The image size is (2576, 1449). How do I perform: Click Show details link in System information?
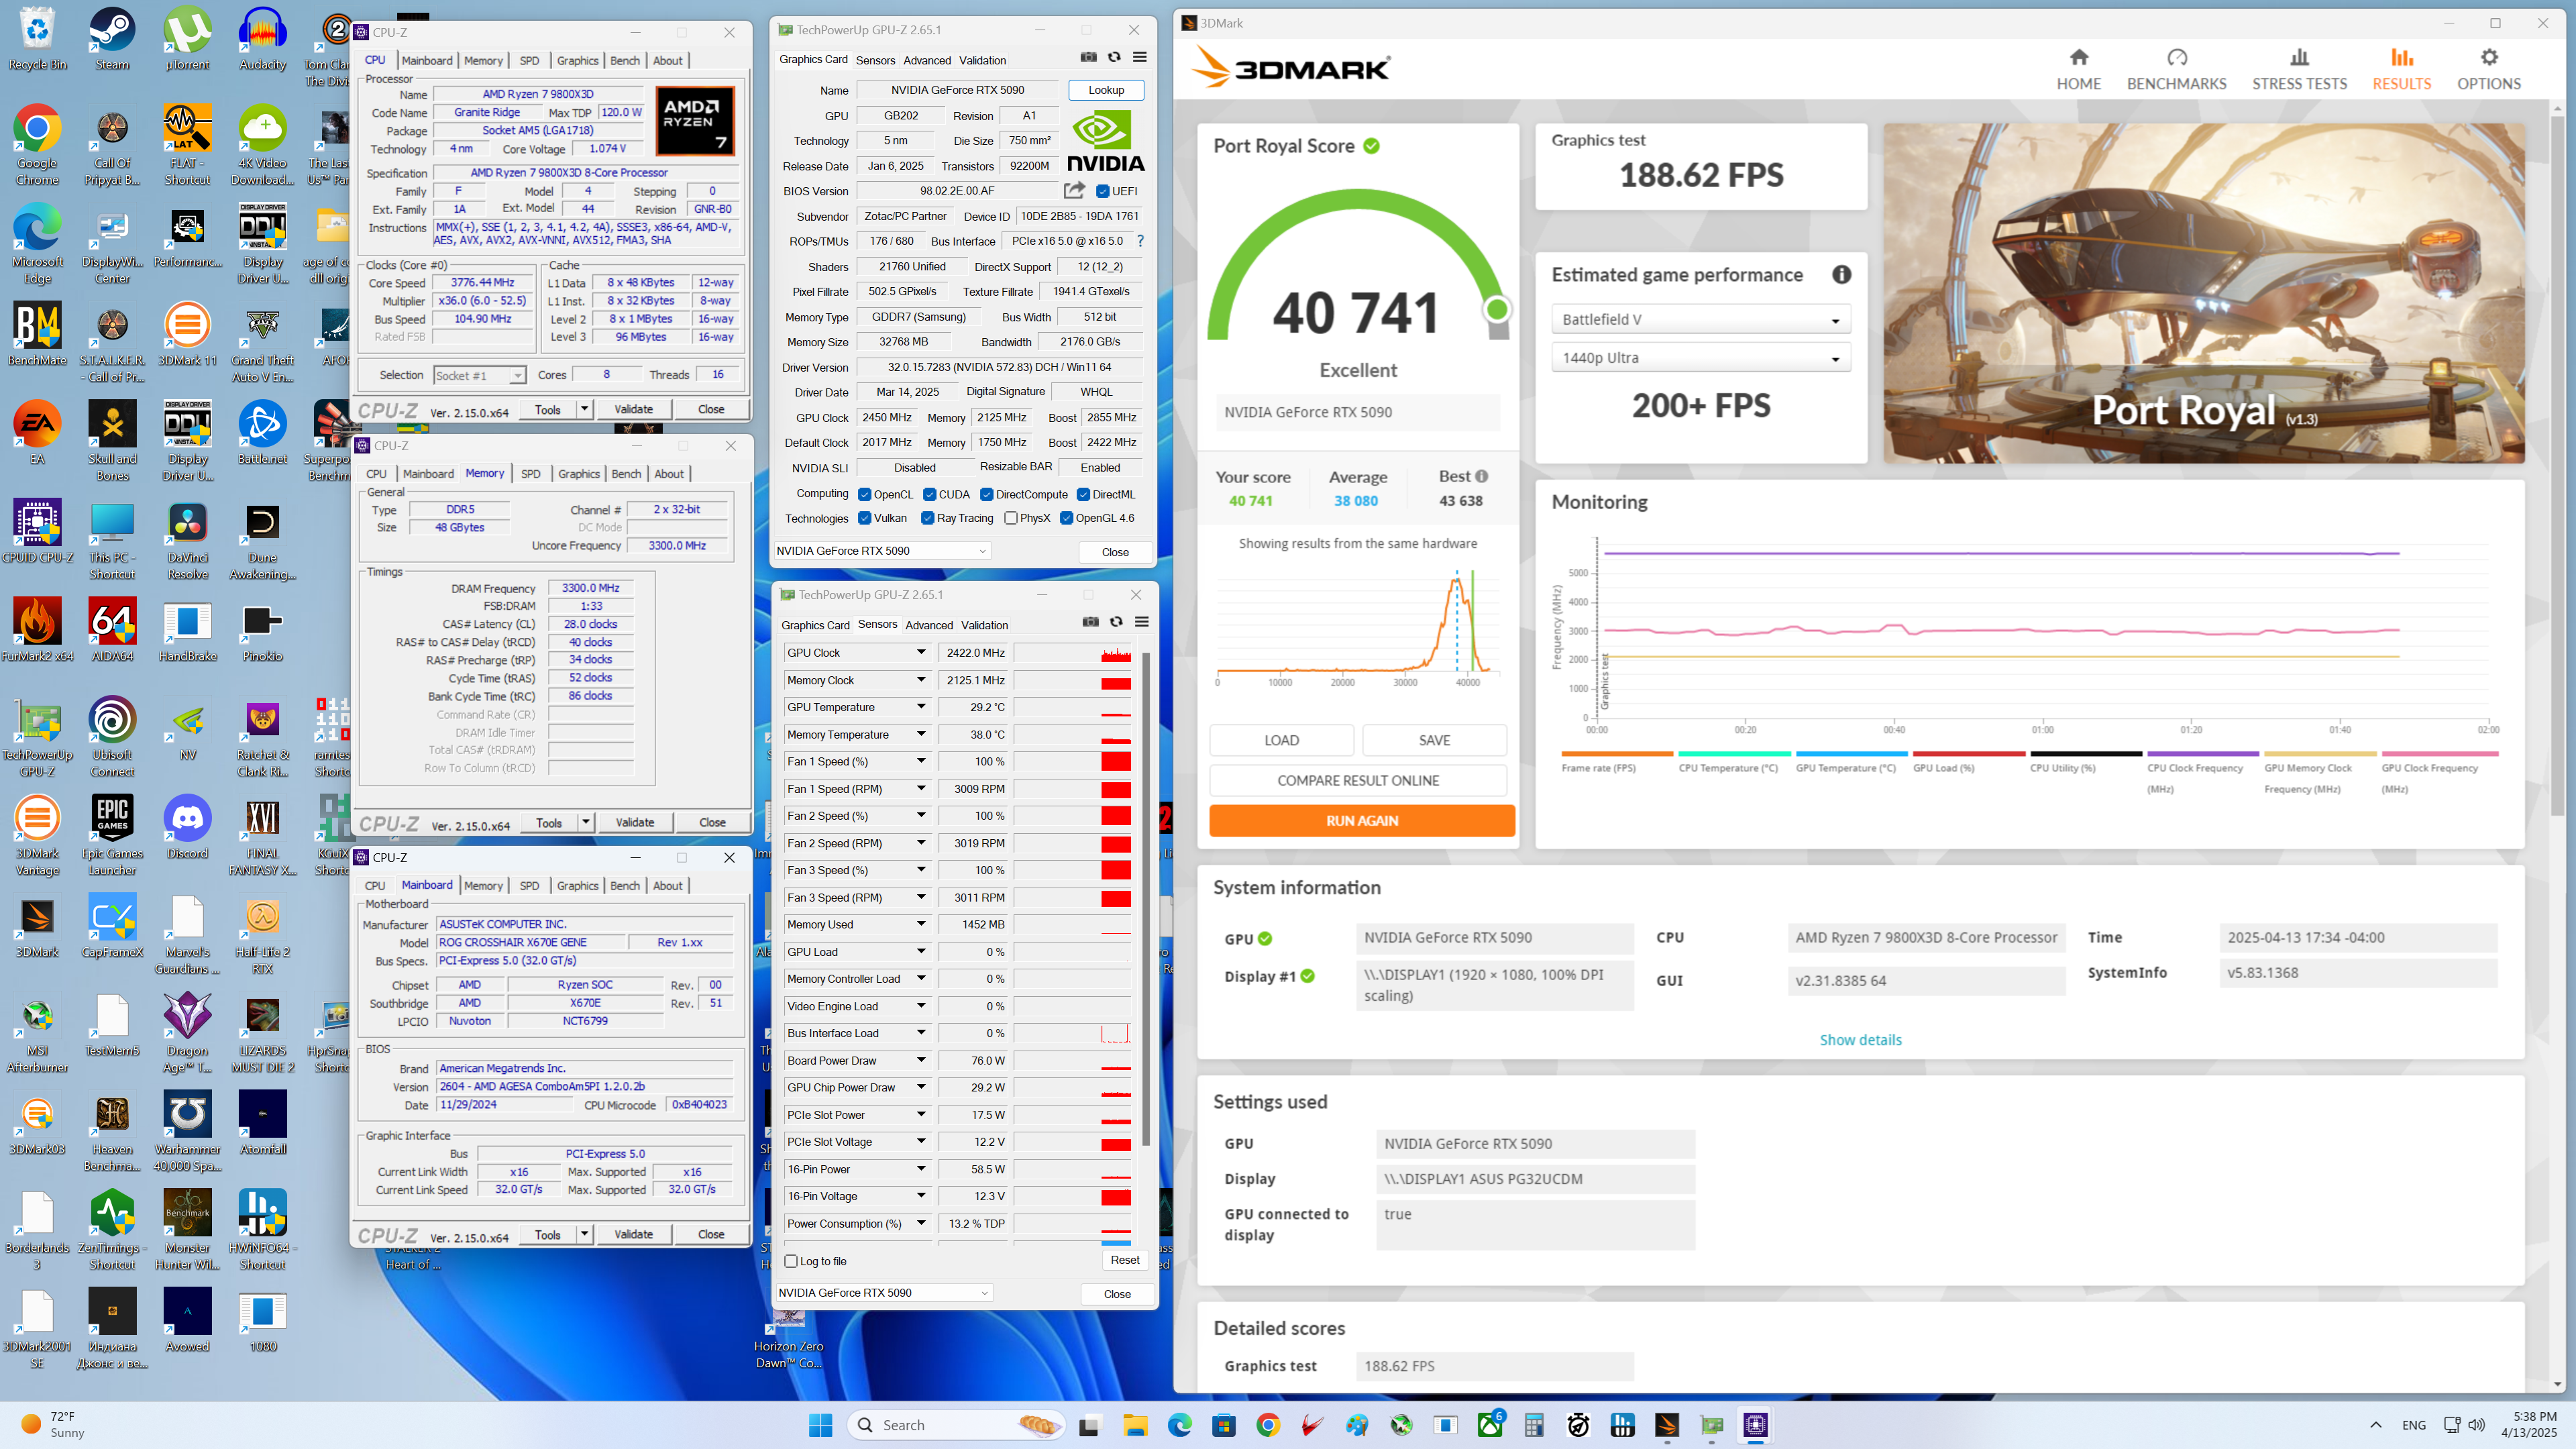(1860, 1040)
